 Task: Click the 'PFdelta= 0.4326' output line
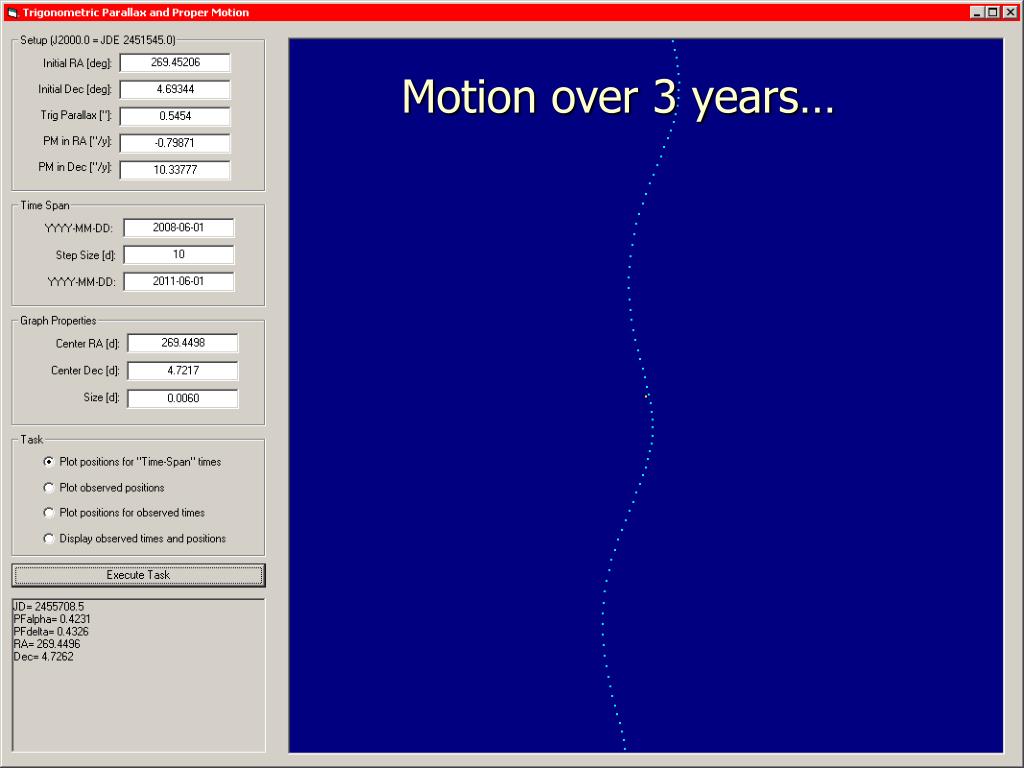point(51,632)
